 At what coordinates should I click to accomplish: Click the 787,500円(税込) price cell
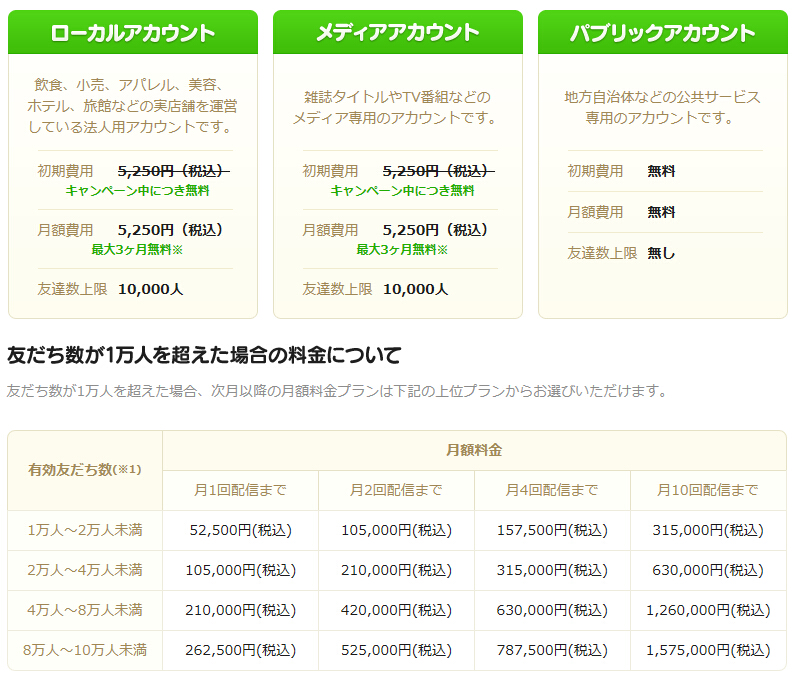(x=552, y=650)
